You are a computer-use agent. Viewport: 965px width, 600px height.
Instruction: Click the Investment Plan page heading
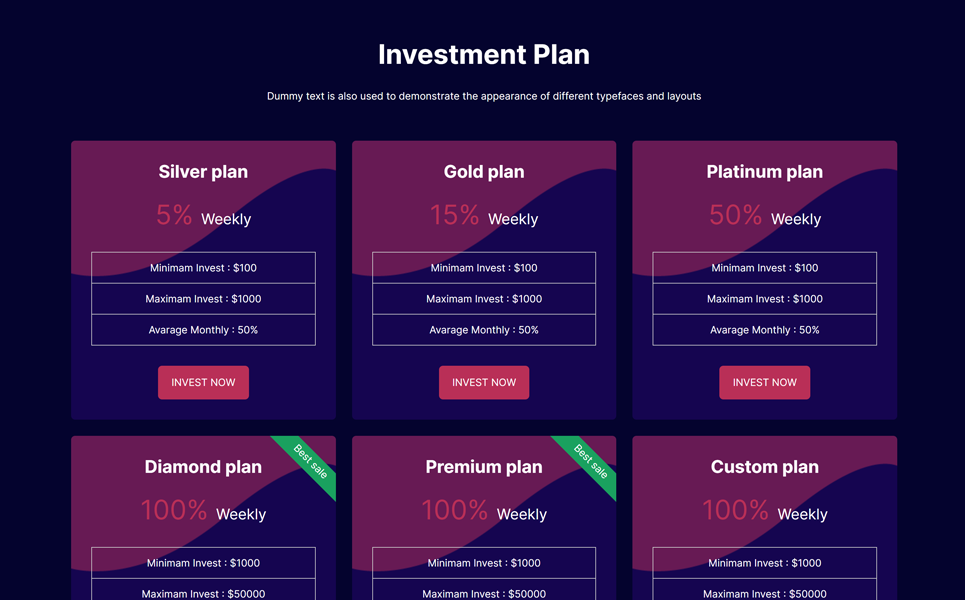484,55
